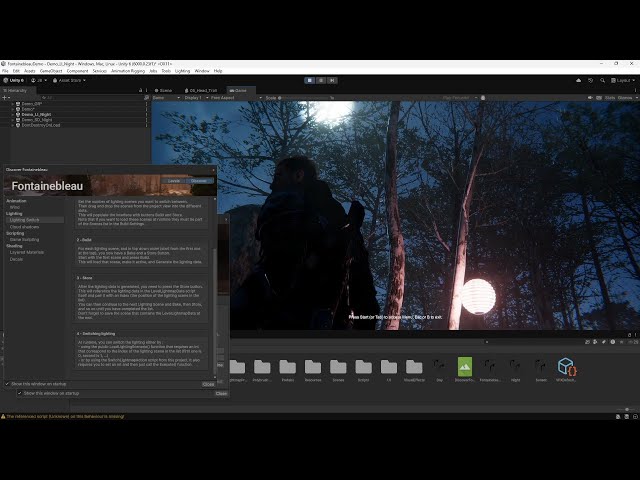This screenshot has width=640, height=480.
Task: Open the undo history icon
Action: (x=591, y=80)
